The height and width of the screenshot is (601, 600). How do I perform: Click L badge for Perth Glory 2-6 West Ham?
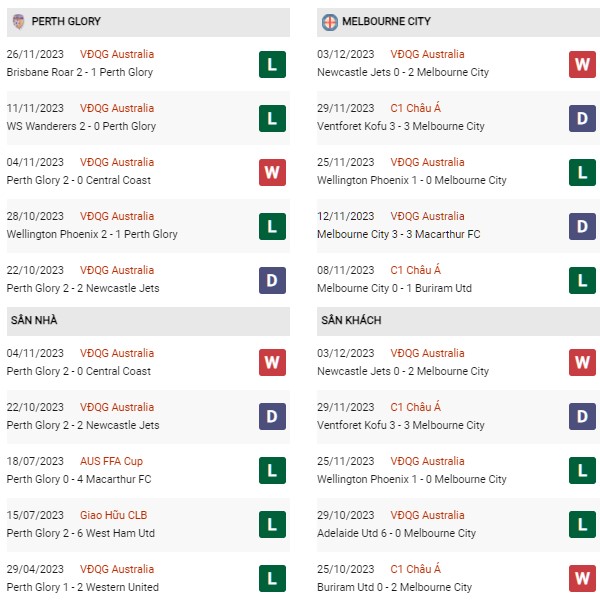coord(272,524)
